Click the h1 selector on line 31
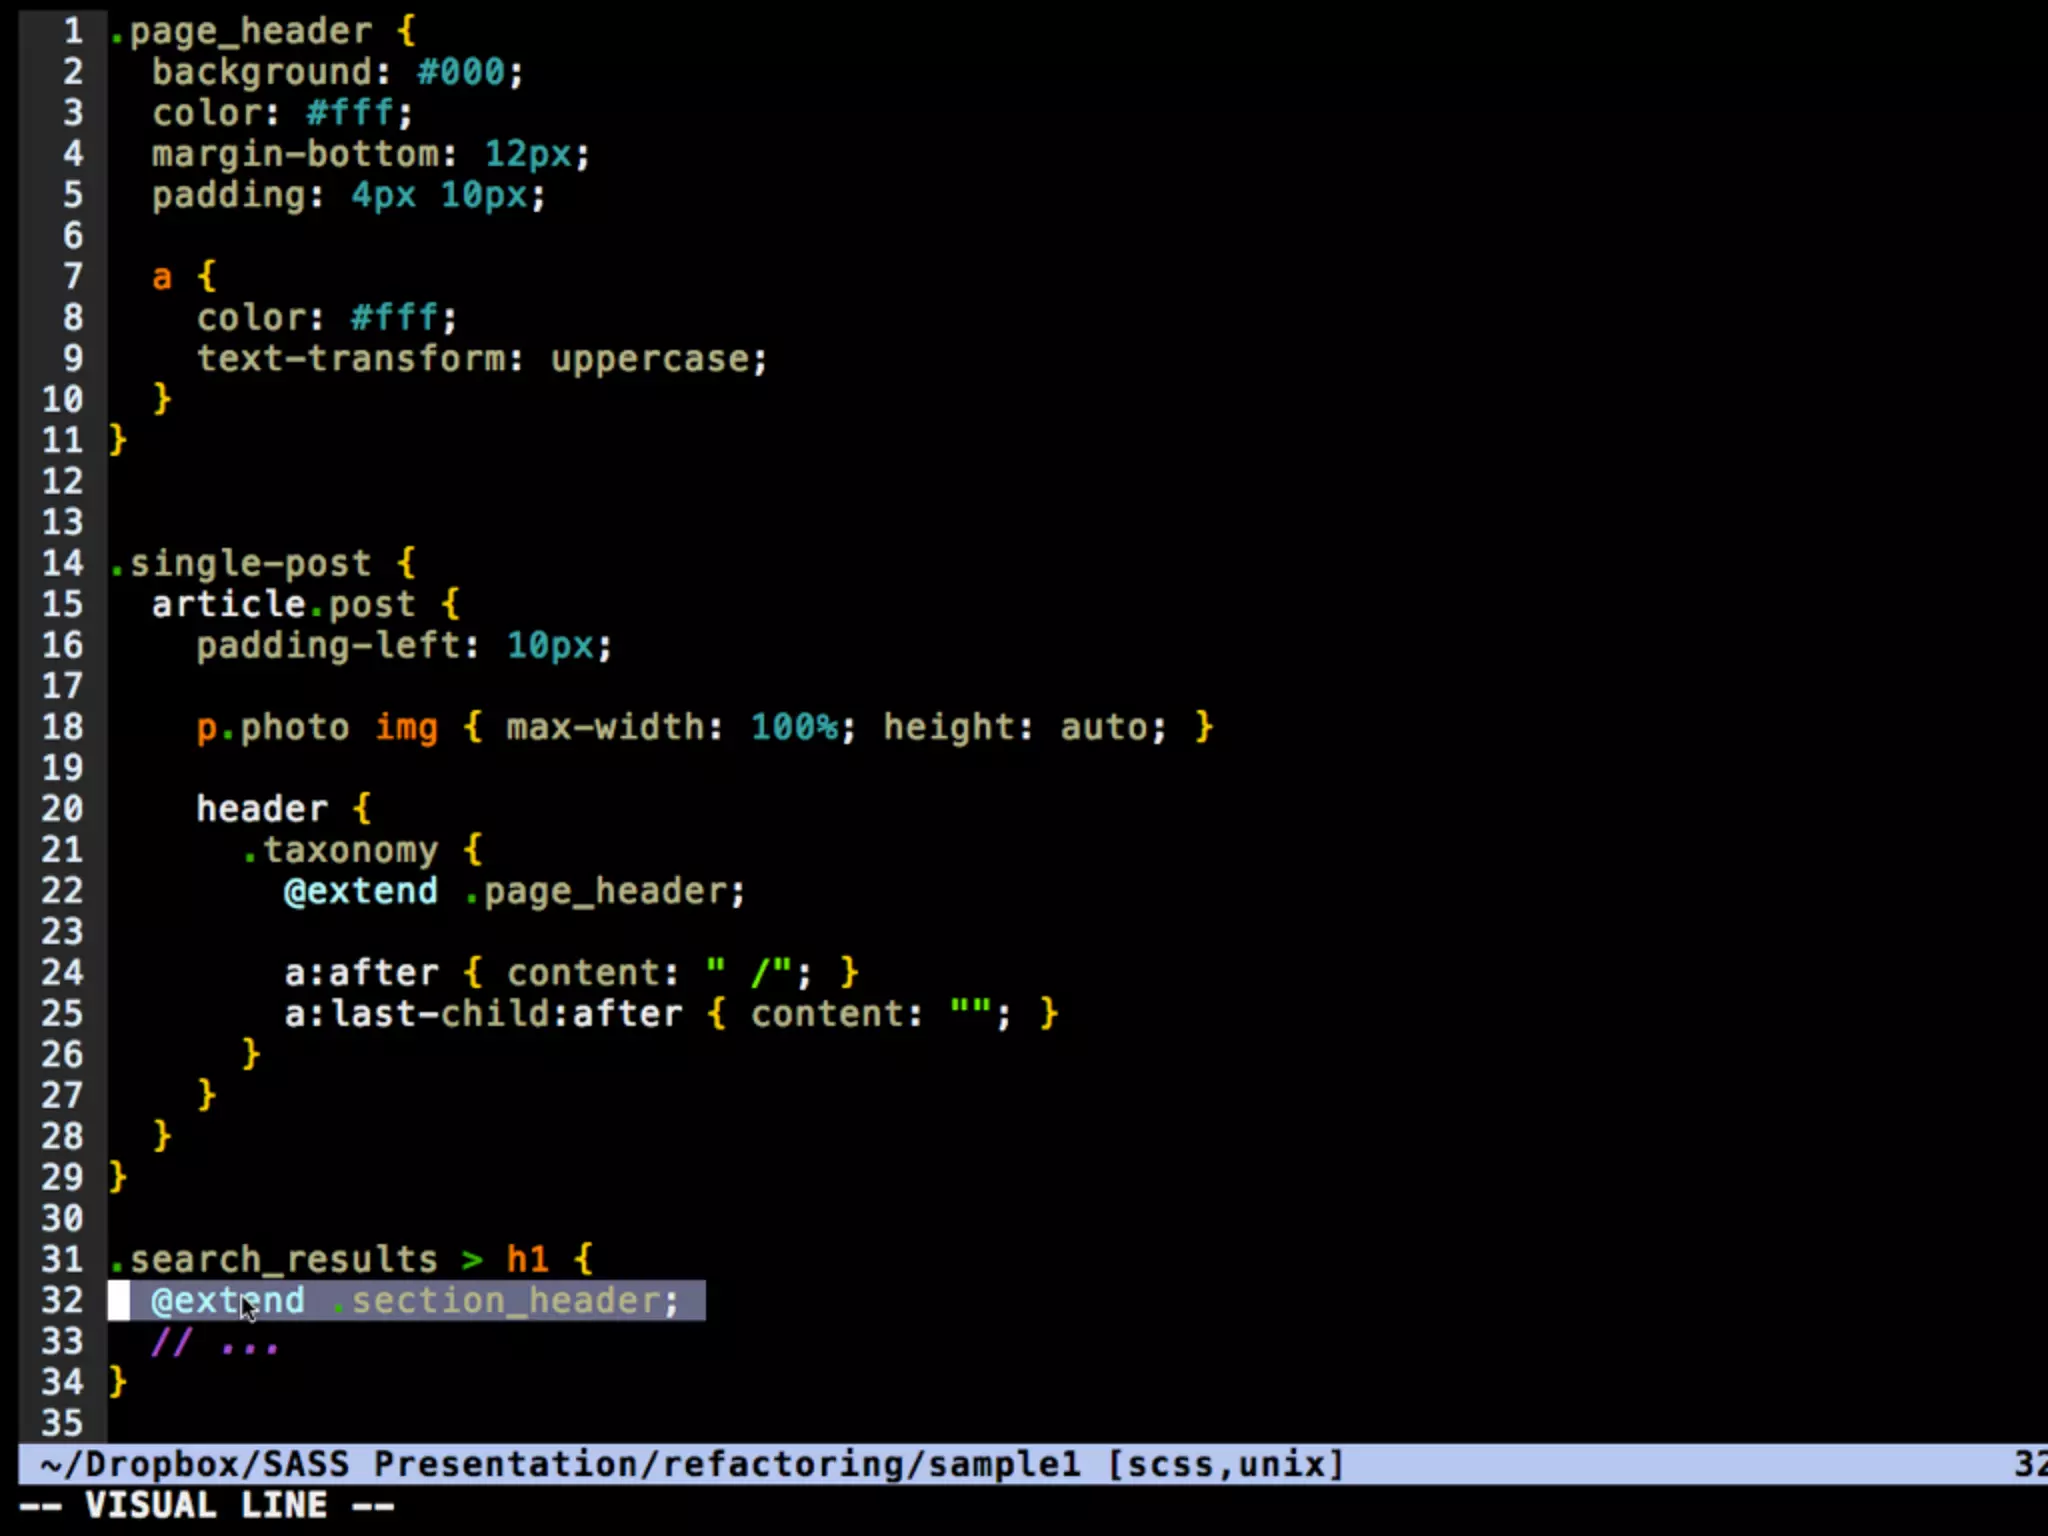This screenshot has height=1536, width=2048. [527, 1260]
